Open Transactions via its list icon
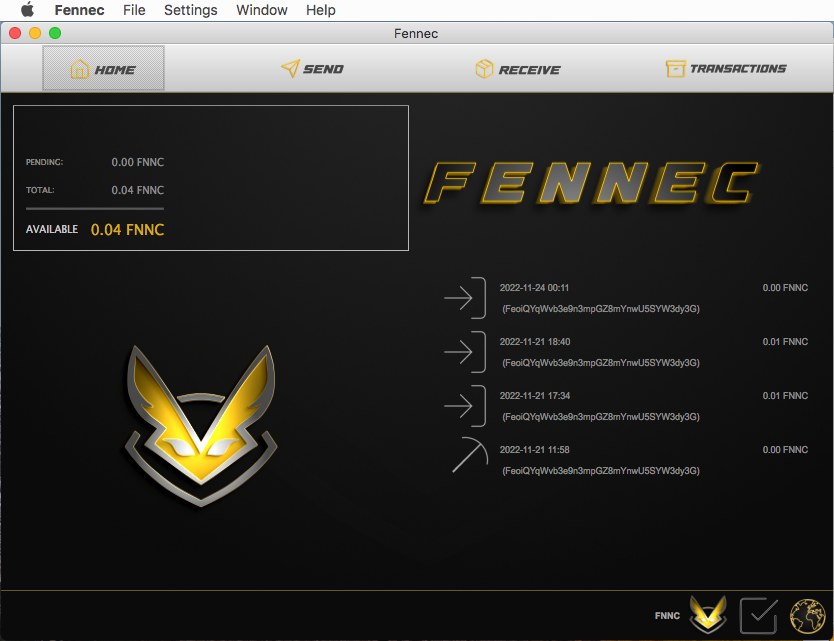834x641 pixels. click(x=674, y=69)
